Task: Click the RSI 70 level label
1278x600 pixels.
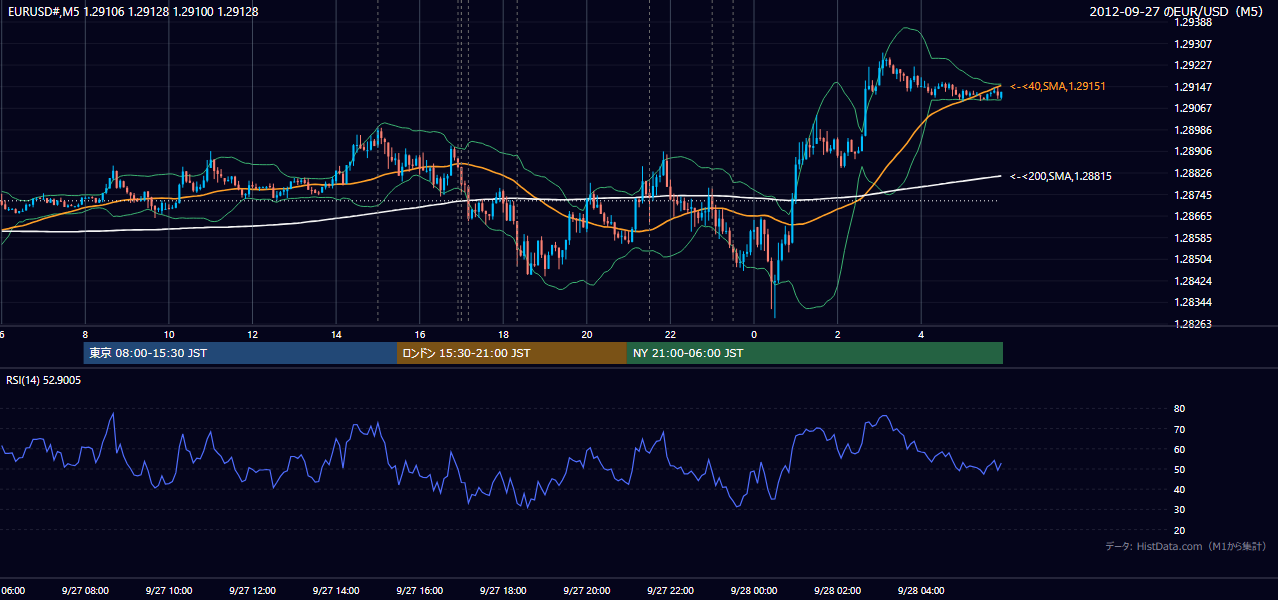Action: click(x=1180, y=429)
